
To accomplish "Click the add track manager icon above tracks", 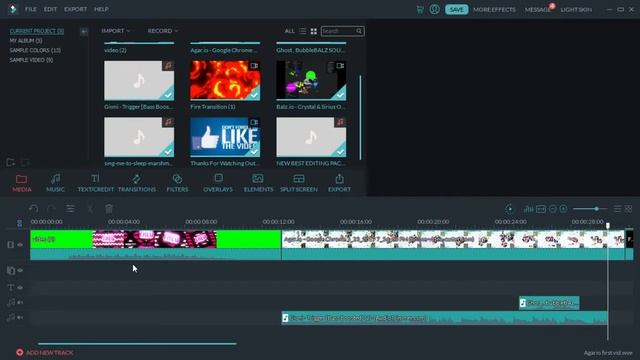I will pos(19,223).
